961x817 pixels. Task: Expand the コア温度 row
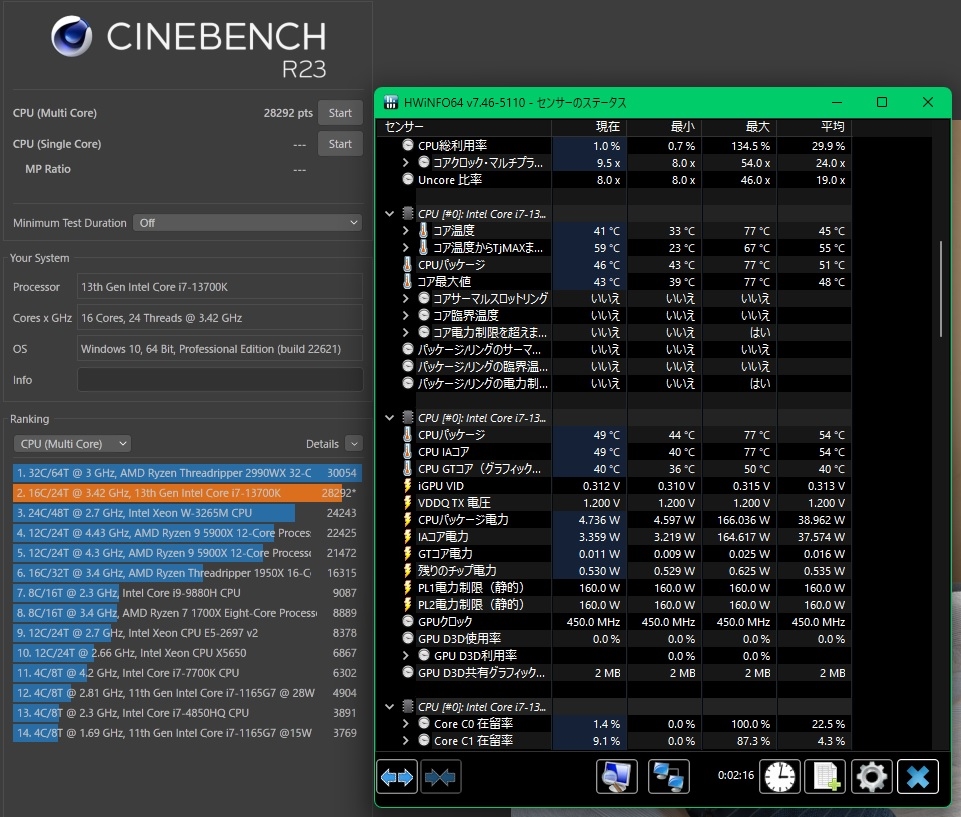click(x=405, y=230)
